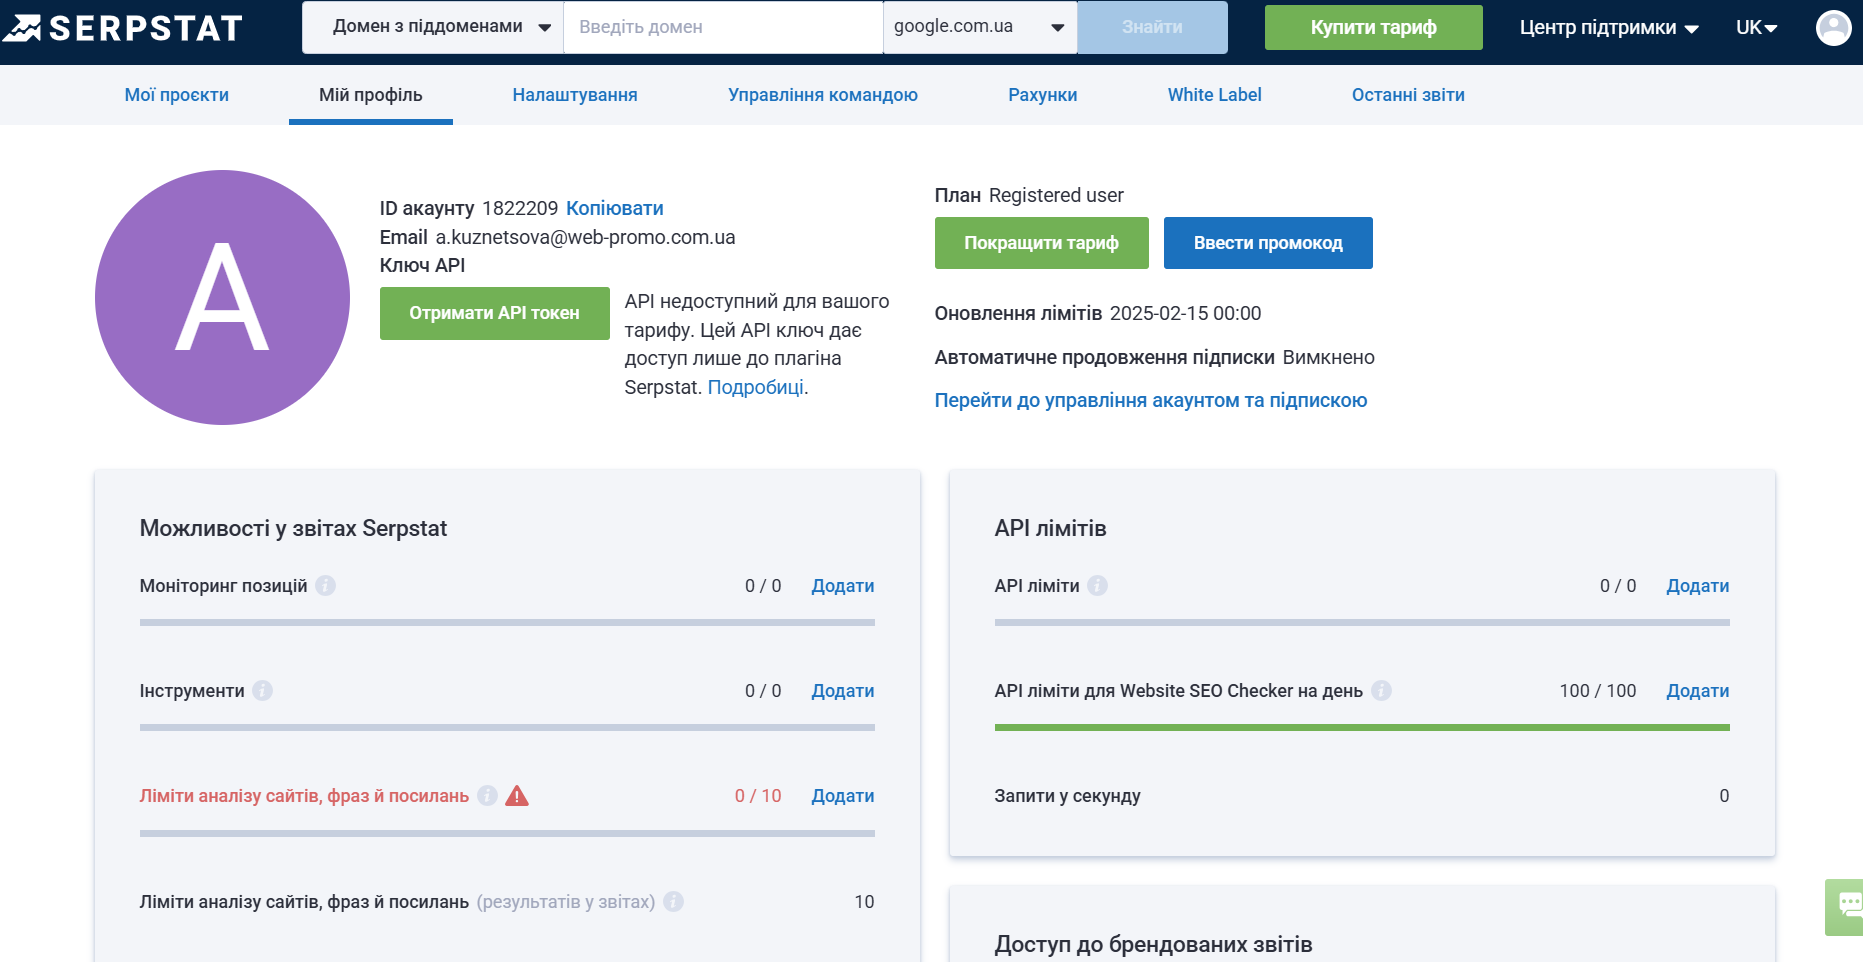This screenshot has height=962, width=1863.
Task: Click the Доступ до брендованих звітів heading
Action: [x=1153, y=944]
